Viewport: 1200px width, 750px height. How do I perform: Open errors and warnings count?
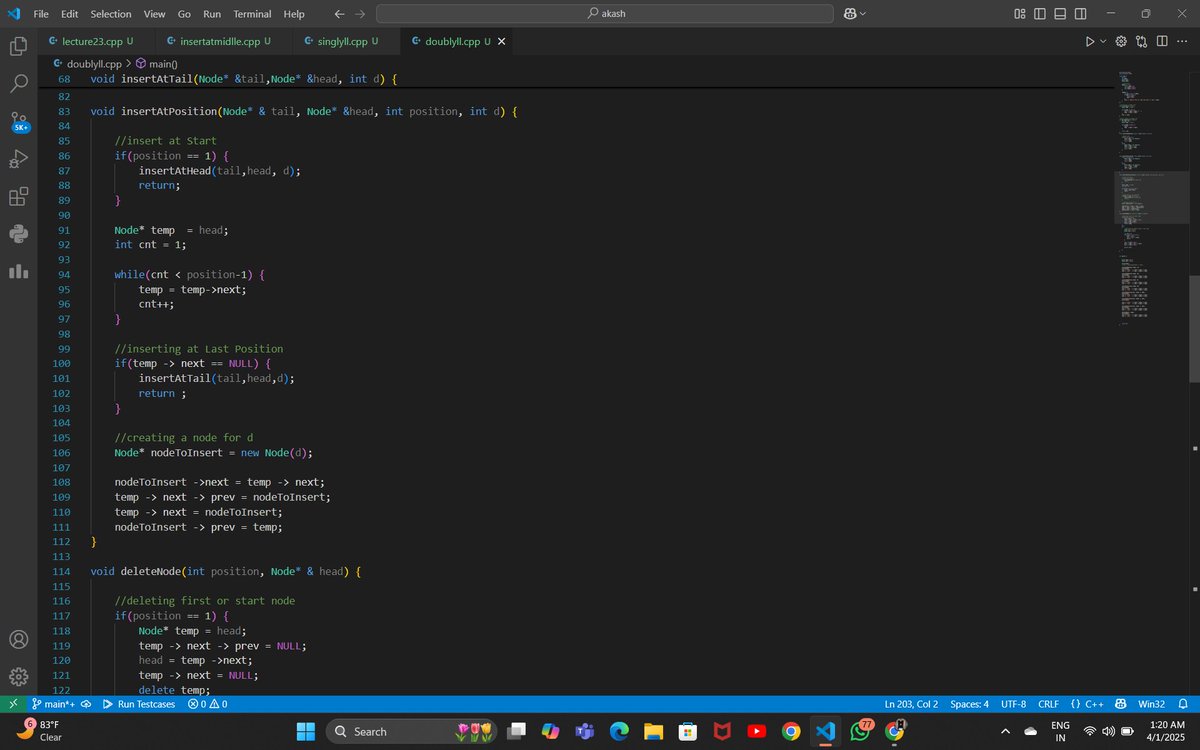207,704
